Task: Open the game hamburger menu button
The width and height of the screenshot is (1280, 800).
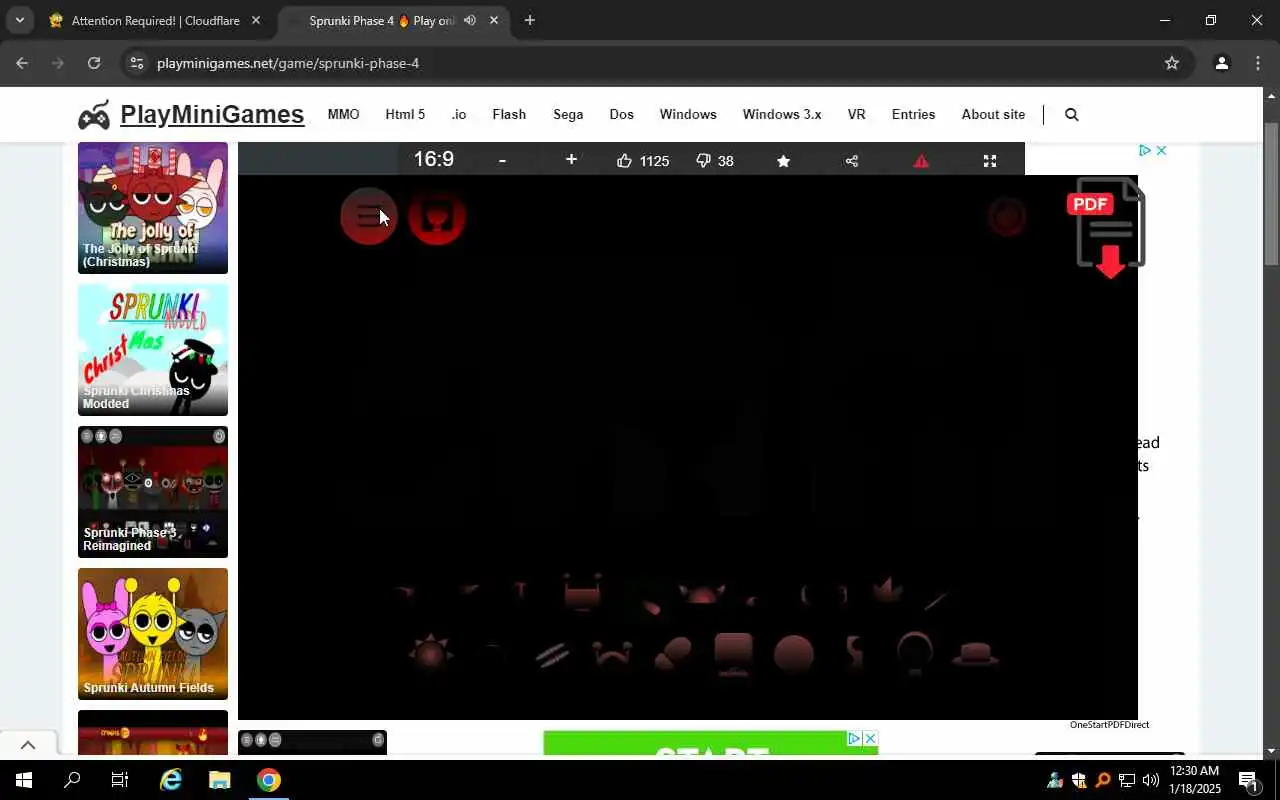Action: 368,216
